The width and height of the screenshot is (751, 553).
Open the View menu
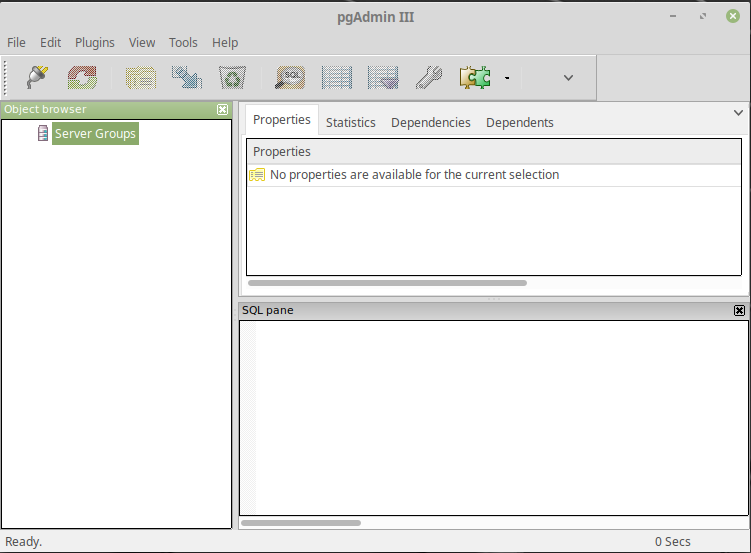pyautogui.click(x=142, y=43)
